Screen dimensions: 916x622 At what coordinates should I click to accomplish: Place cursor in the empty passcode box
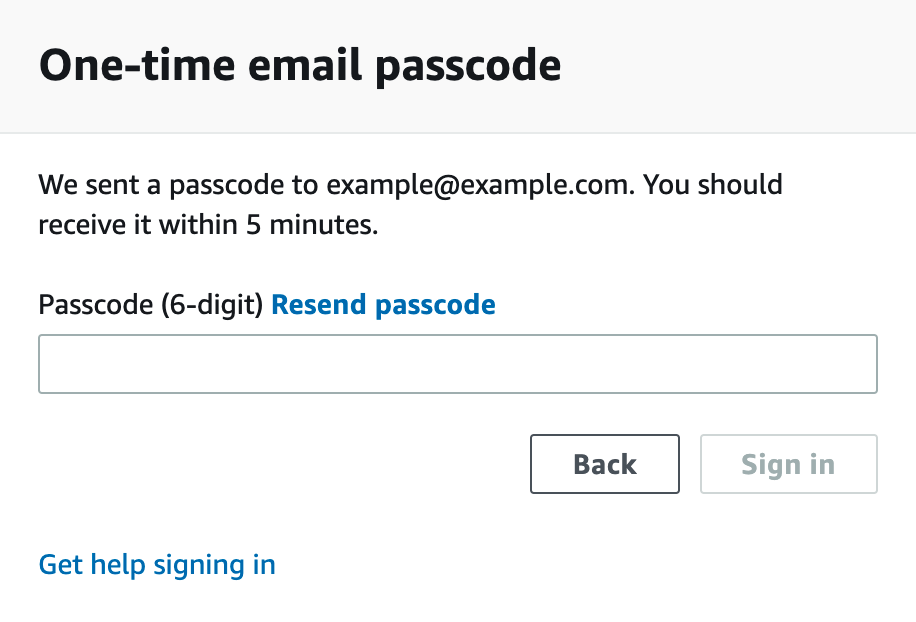point(458,364)
